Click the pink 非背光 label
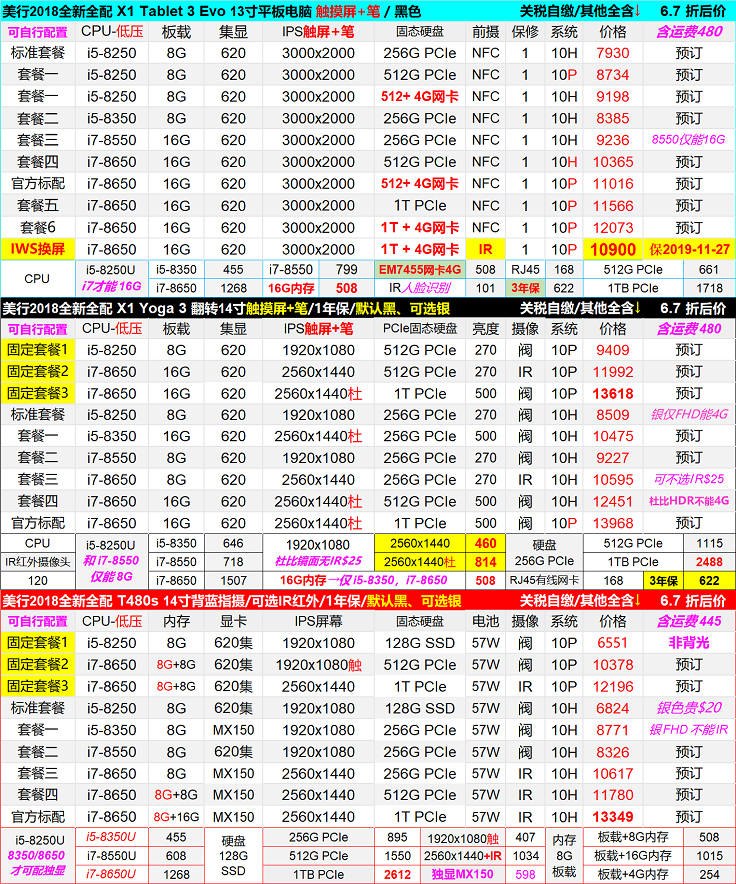Viewport: 736px width, 884px height. (688, 643)
